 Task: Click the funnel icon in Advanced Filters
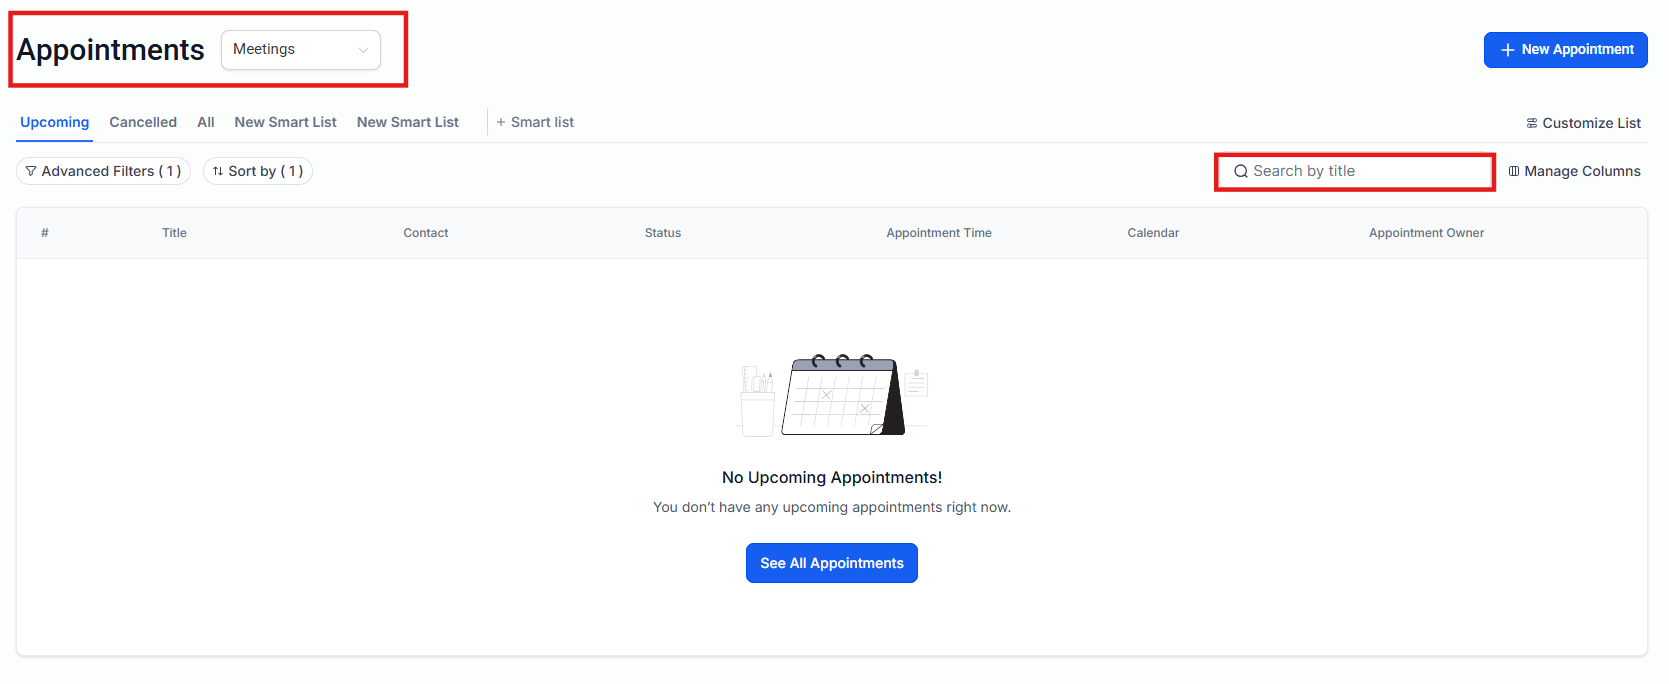coord(31,171)
